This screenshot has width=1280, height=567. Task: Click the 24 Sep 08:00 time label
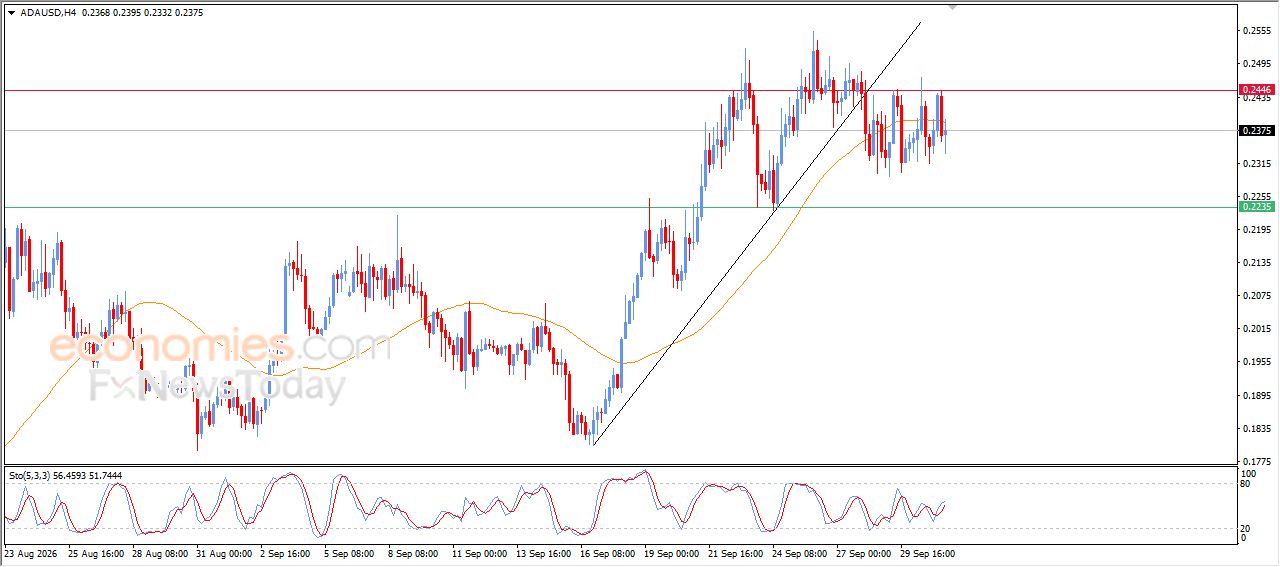click(799, 552)
